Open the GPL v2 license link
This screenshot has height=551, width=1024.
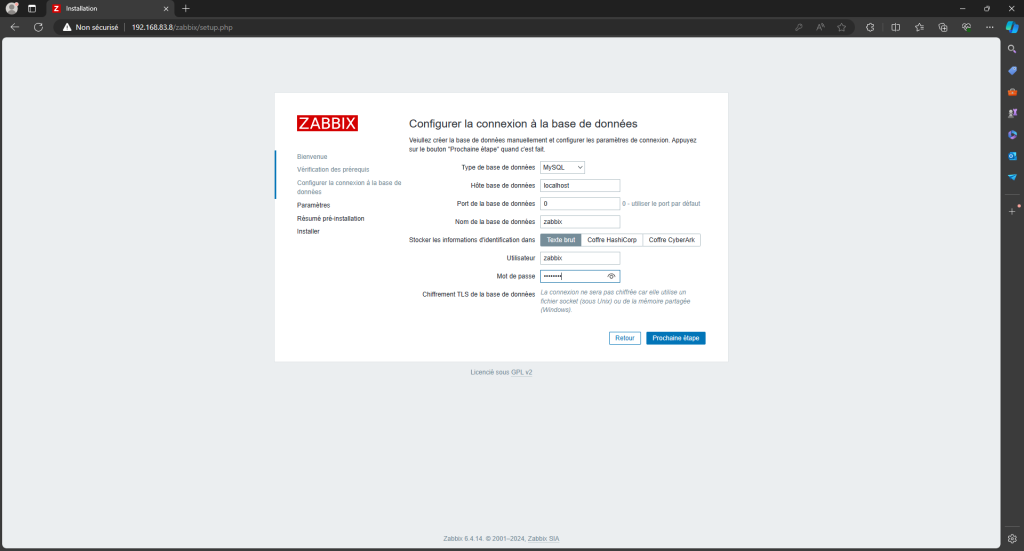[x=522, y=372]
